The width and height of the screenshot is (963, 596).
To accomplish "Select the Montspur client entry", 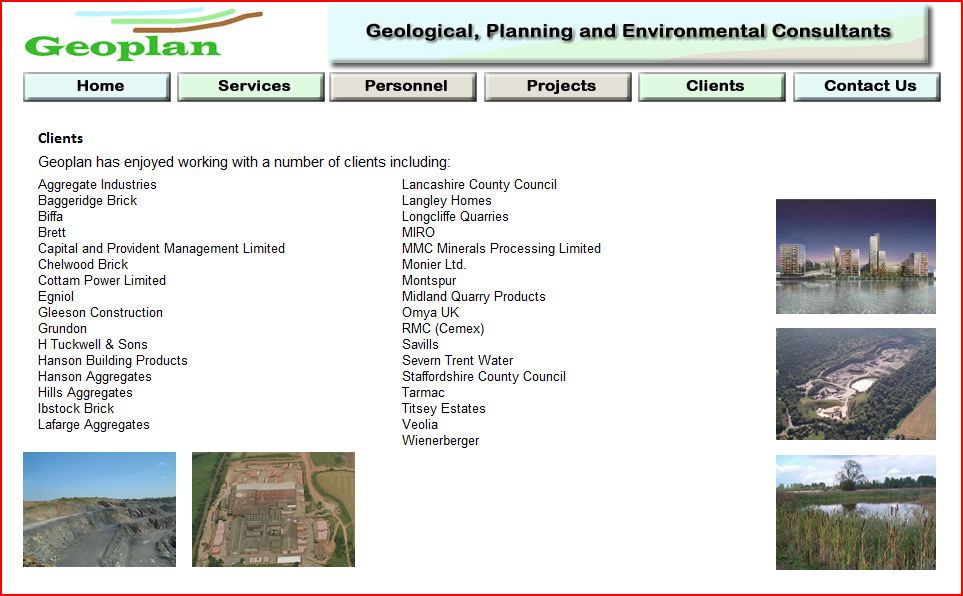I will (429, 281).
